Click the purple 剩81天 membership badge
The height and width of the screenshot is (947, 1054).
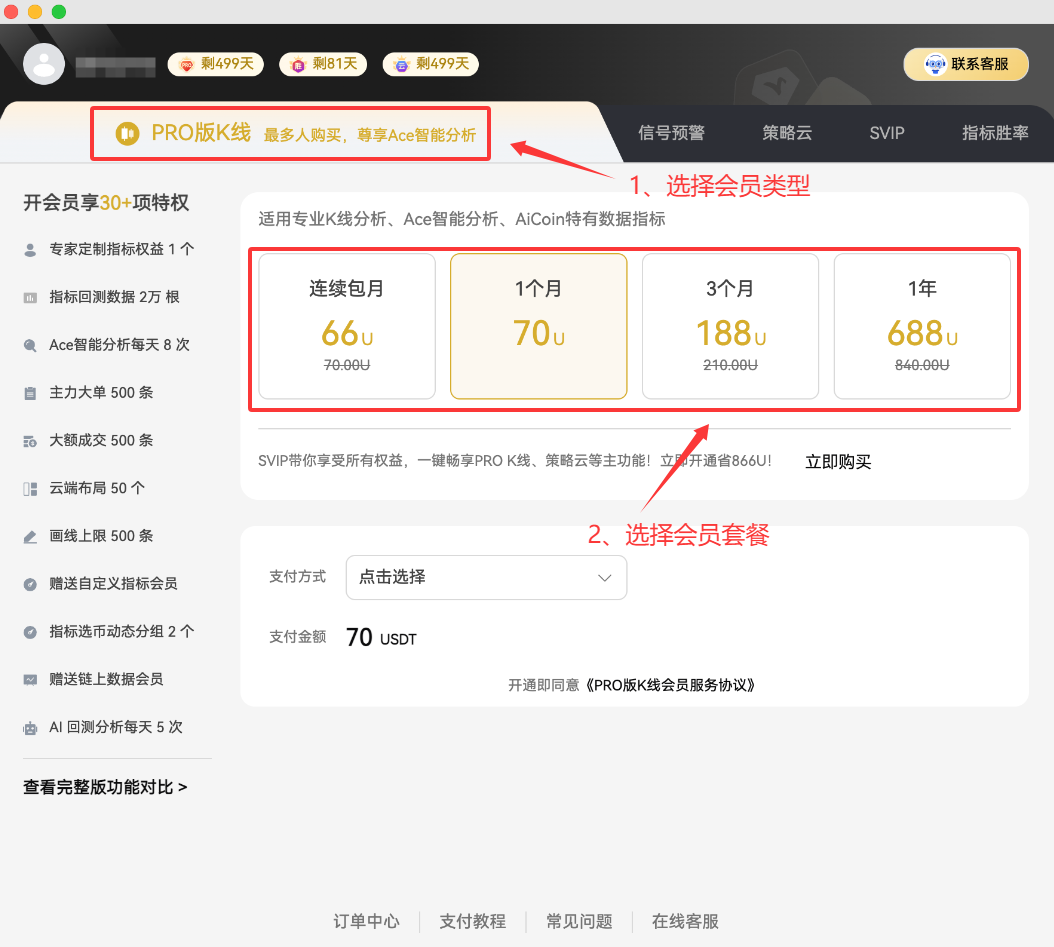tap(322, 63)
